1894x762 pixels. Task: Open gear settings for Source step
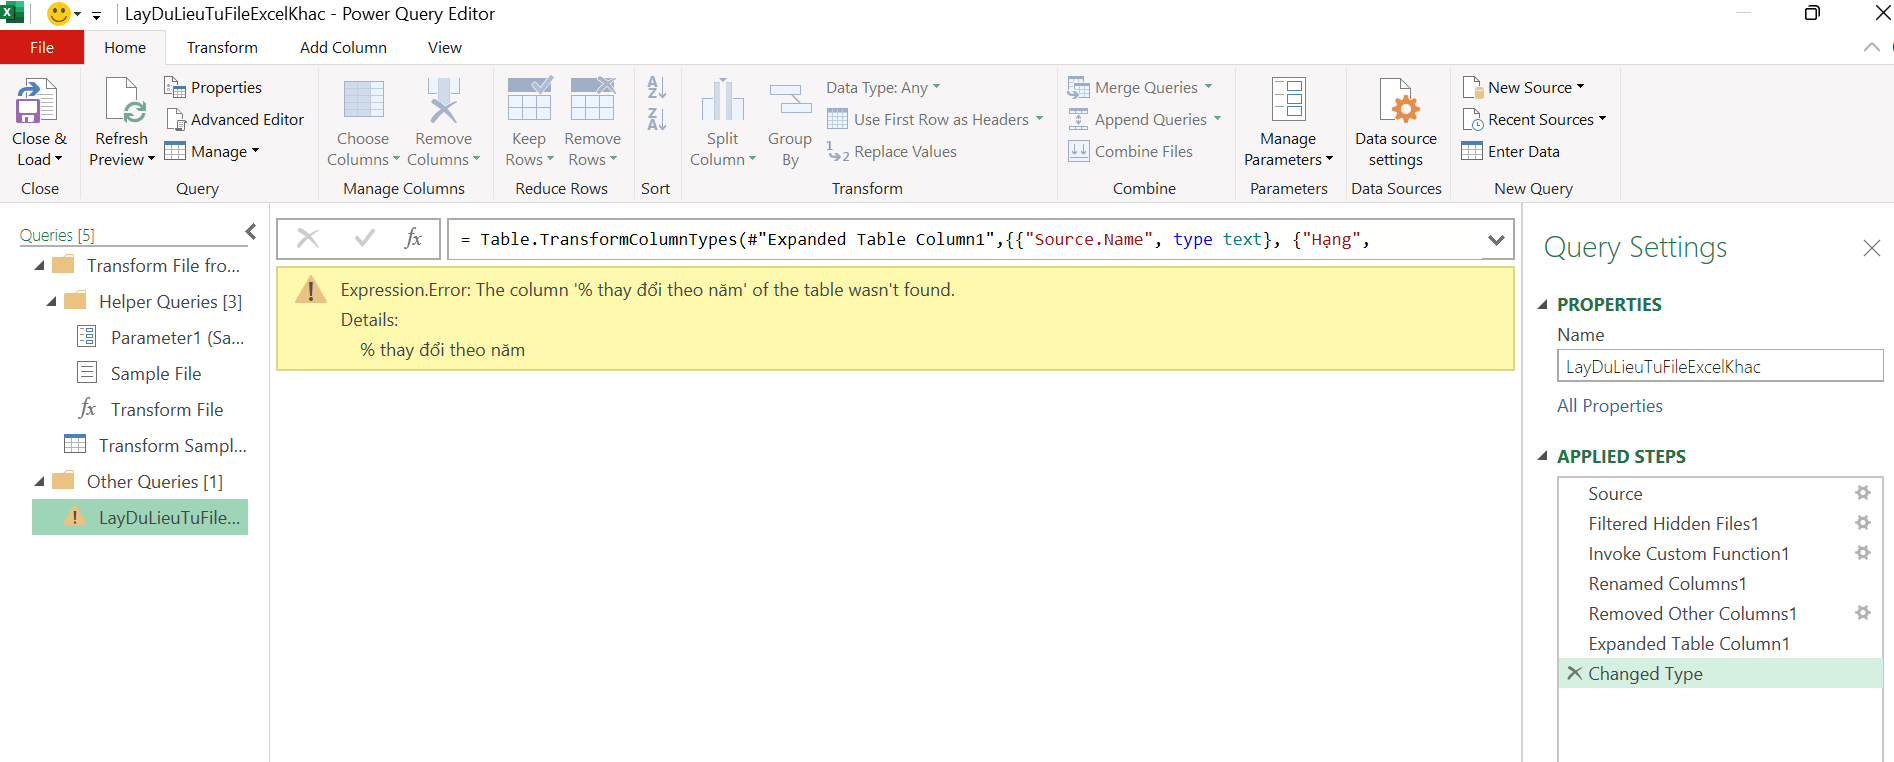1862,493
